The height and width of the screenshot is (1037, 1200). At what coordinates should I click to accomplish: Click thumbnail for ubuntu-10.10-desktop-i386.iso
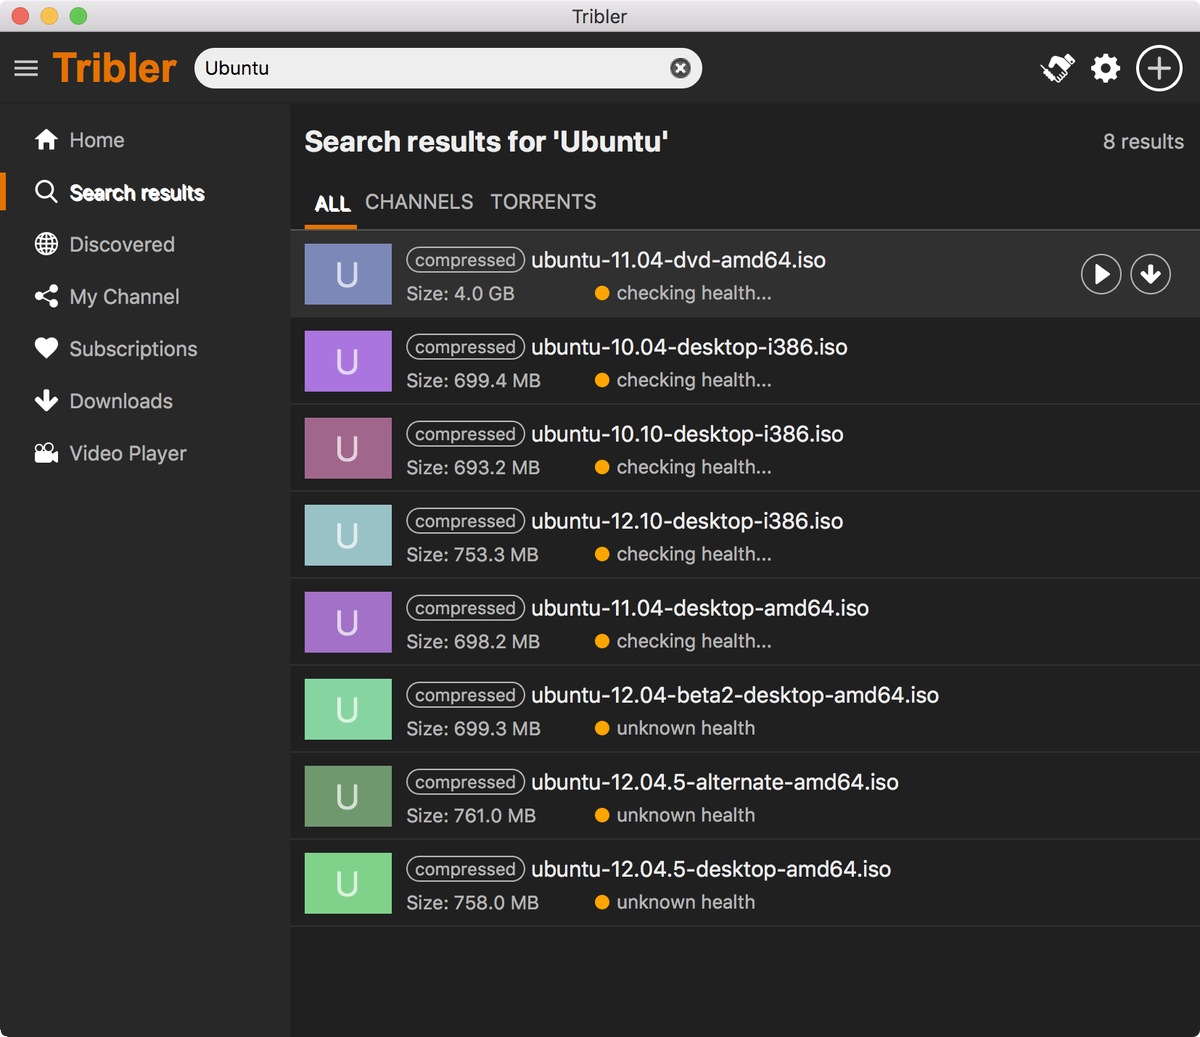pyautogui.click(x=348, y=448)
